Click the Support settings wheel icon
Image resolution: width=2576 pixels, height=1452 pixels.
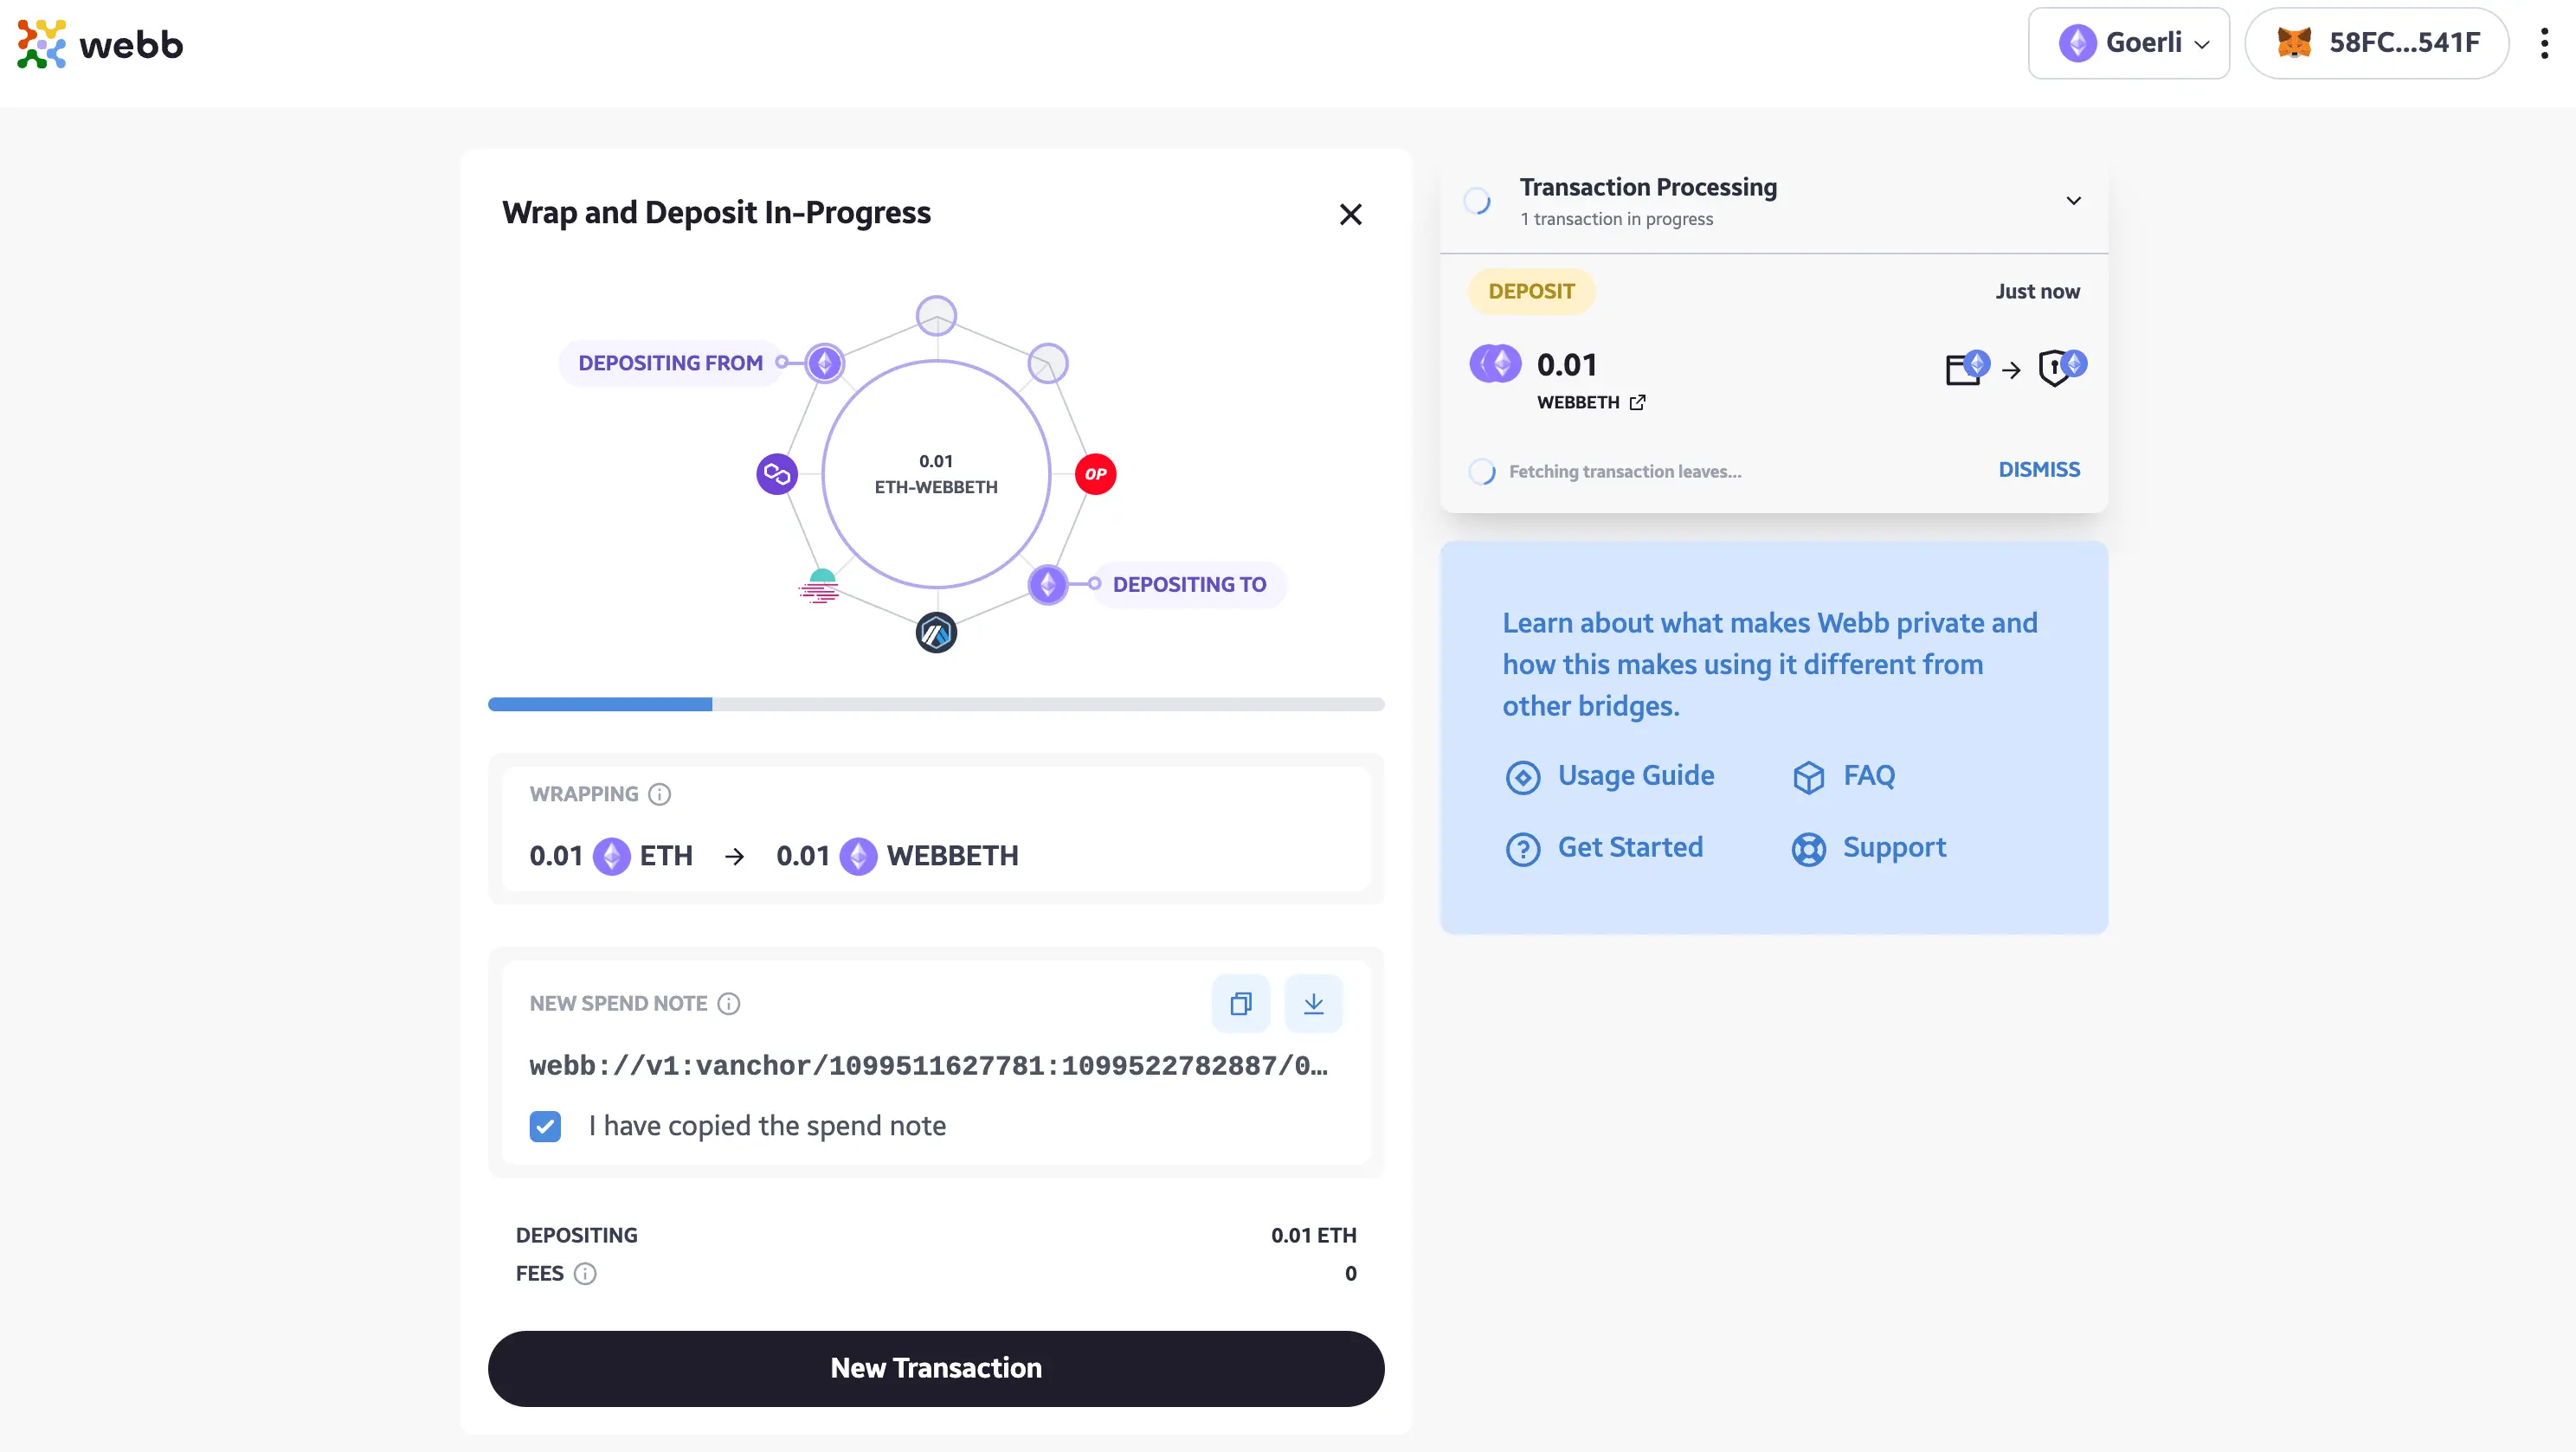point(1808,849)
